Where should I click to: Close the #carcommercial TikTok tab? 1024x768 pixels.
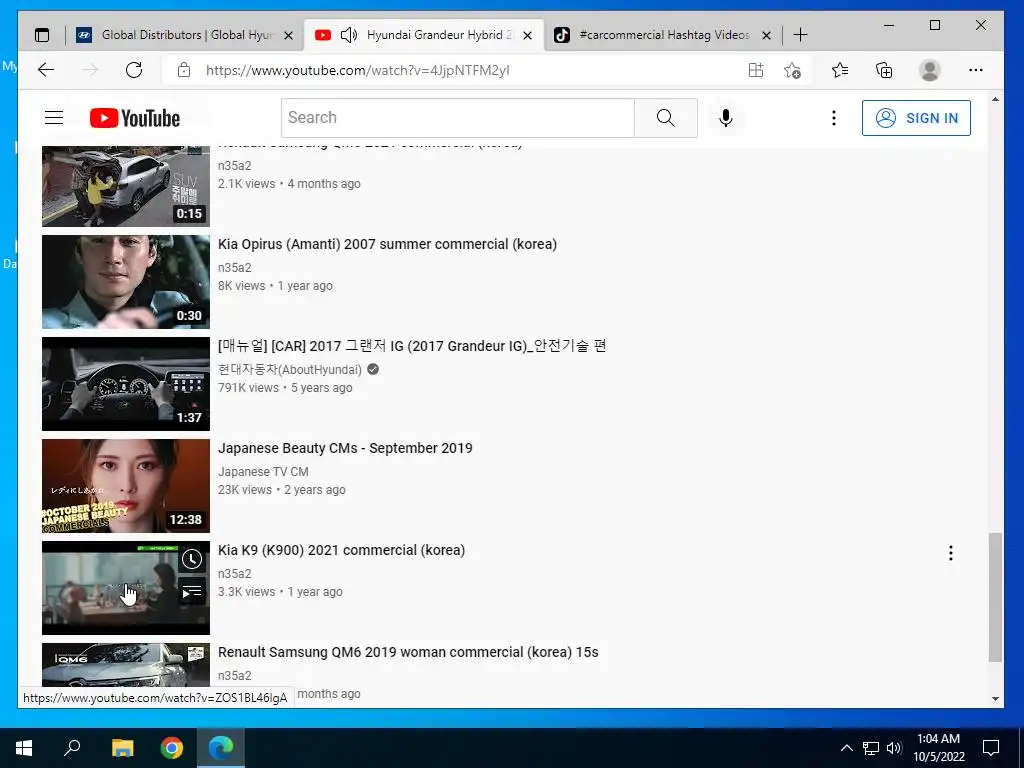click(x=767, y=35)
